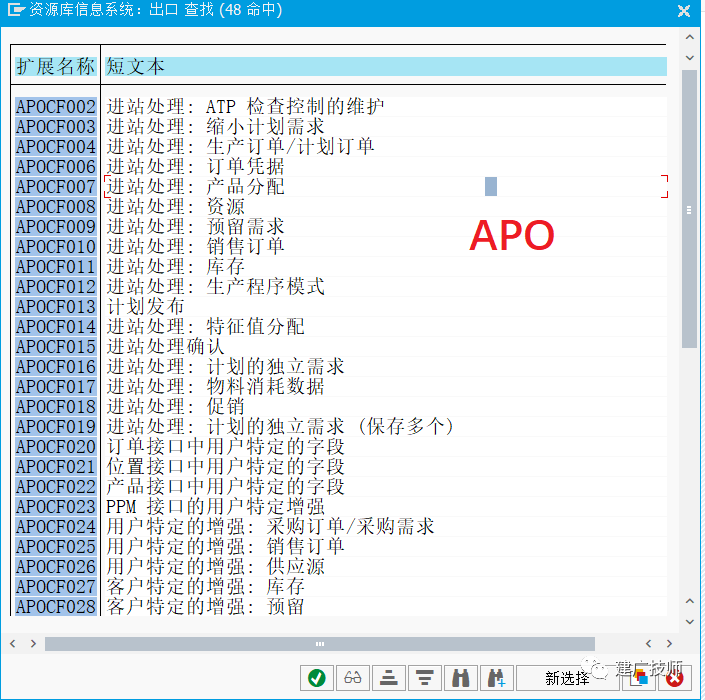Sort descending using the inverted pyramid icon
The height and width of the screenshot is (700, 705).
click(x=424, y=678)
